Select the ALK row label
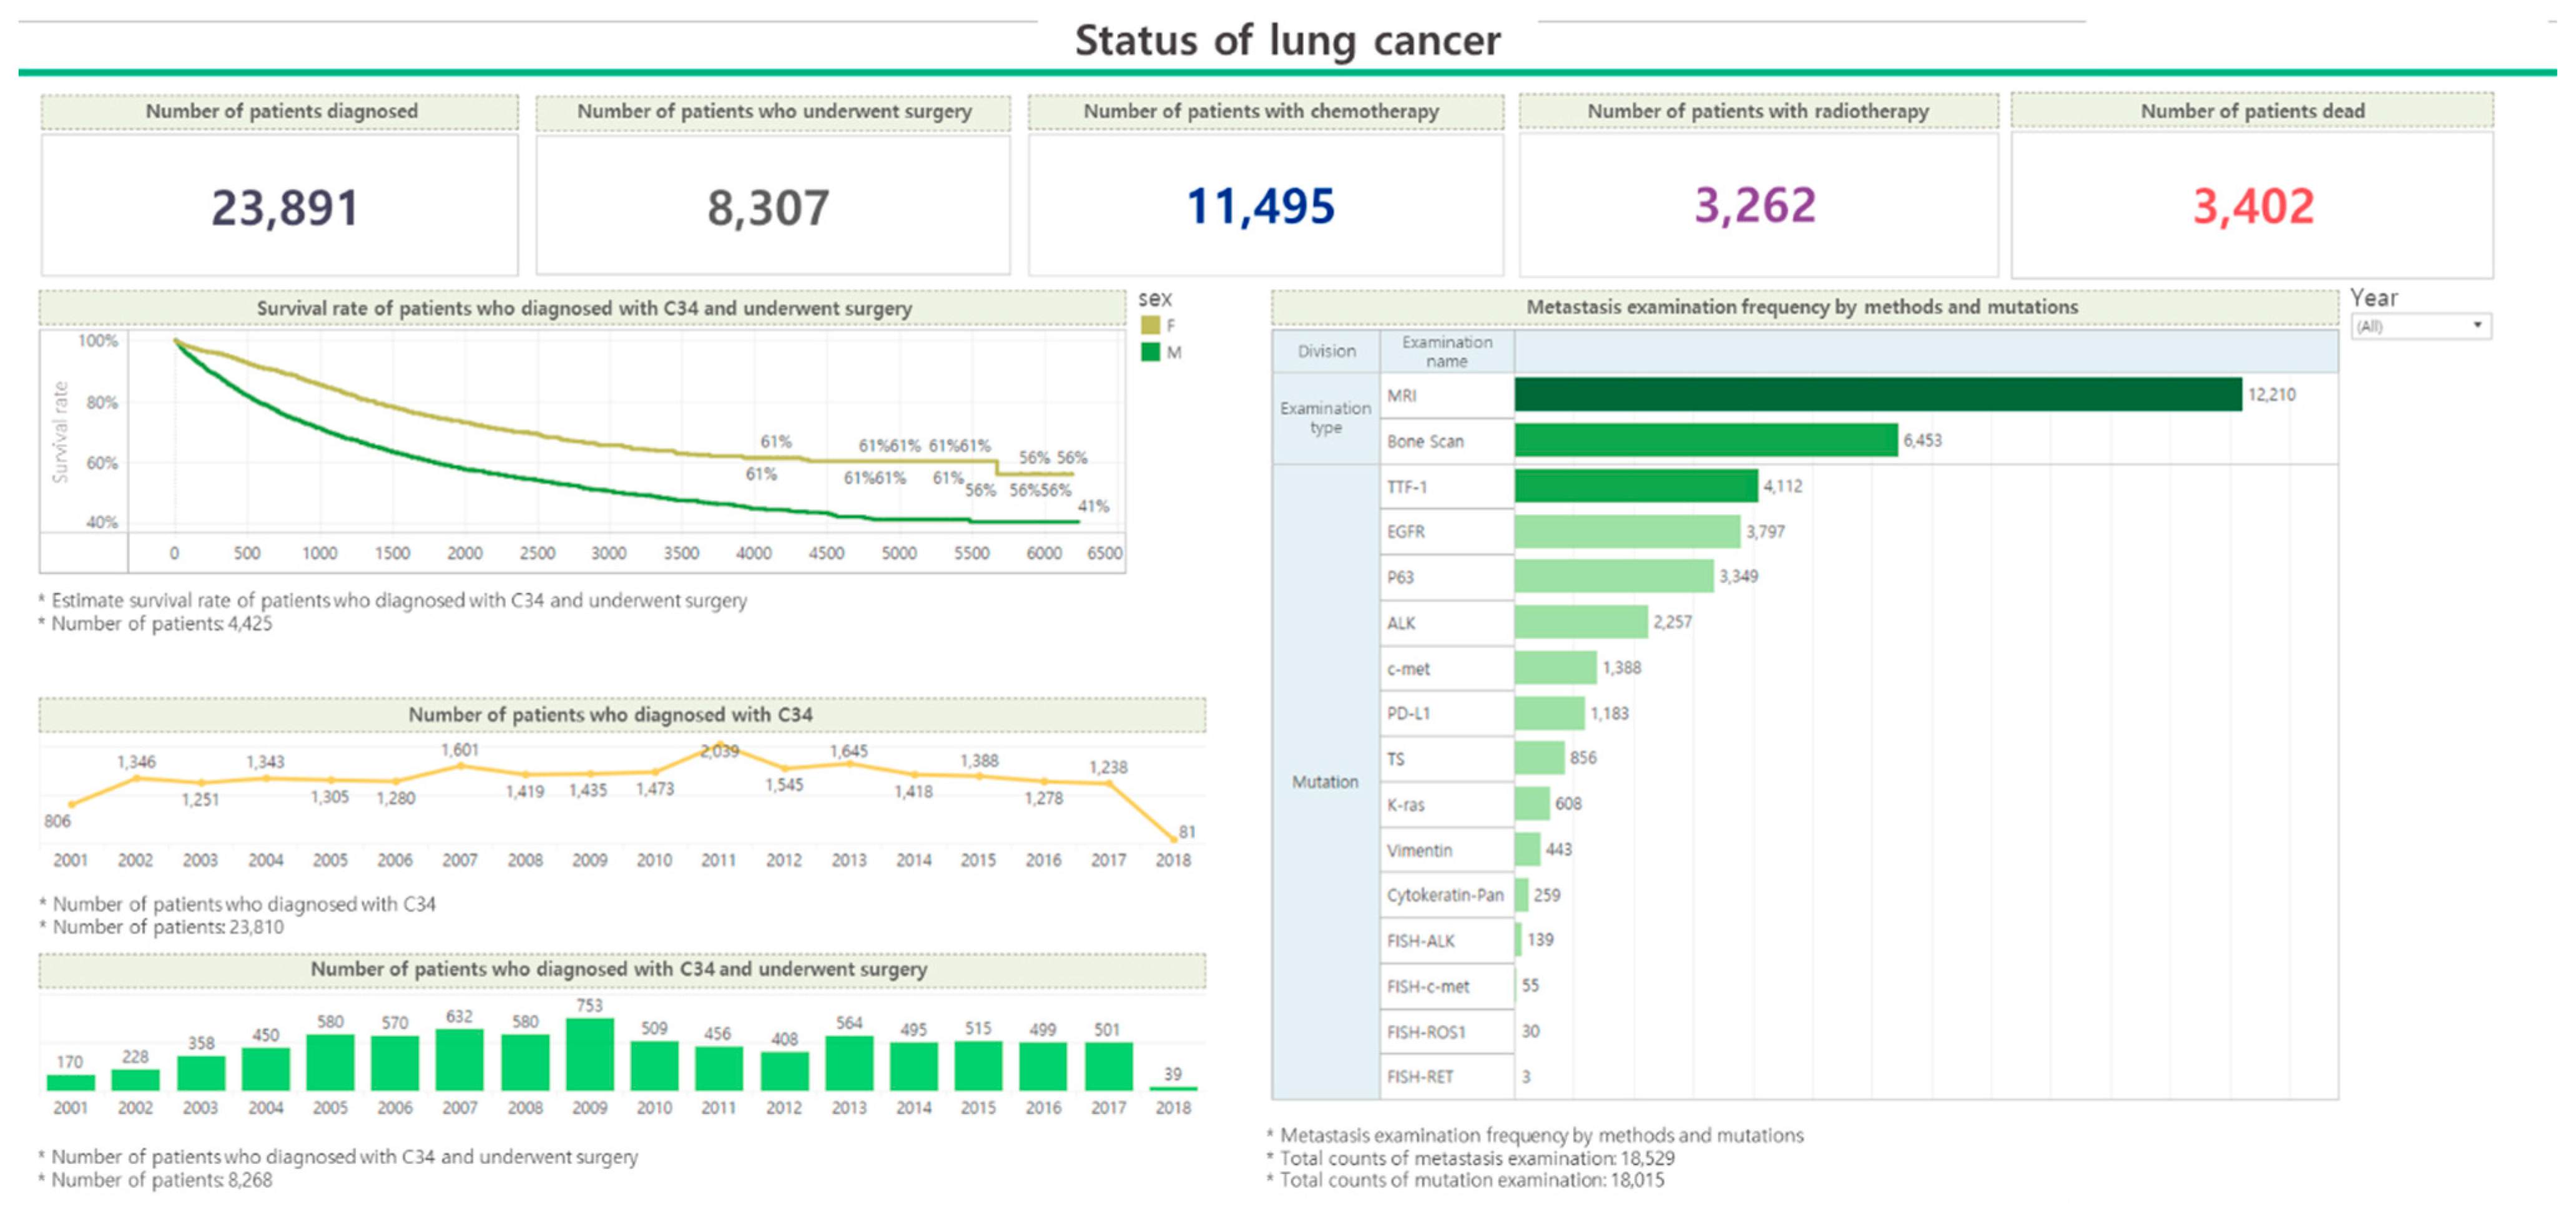Image resolution: width=2576 pixels, height=1212 pixels. (x=1401, y=623)
